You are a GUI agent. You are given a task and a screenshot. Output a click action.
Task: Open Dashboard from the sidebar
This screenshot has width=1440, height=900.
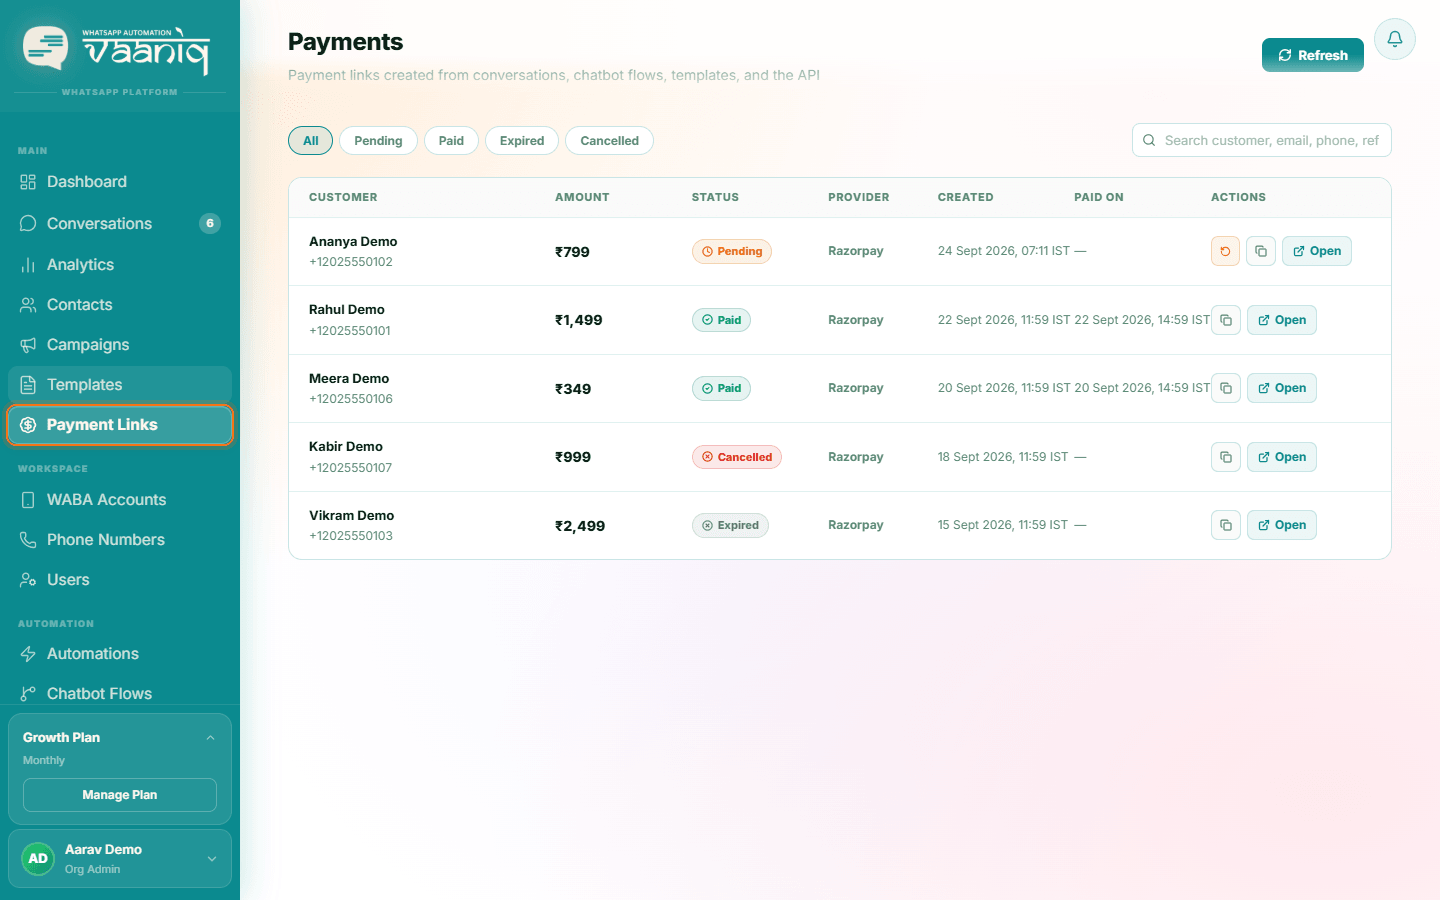[x=120, y=182]
